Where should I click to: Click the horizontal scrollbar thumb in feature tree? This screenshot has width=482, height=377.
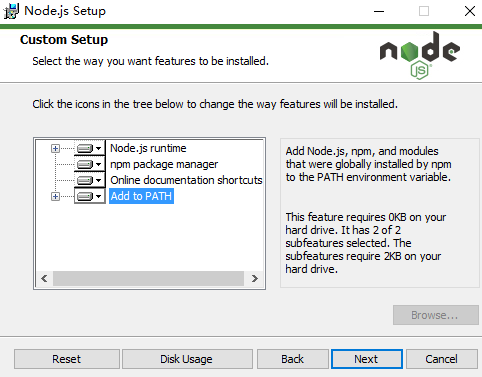(148, 278)
